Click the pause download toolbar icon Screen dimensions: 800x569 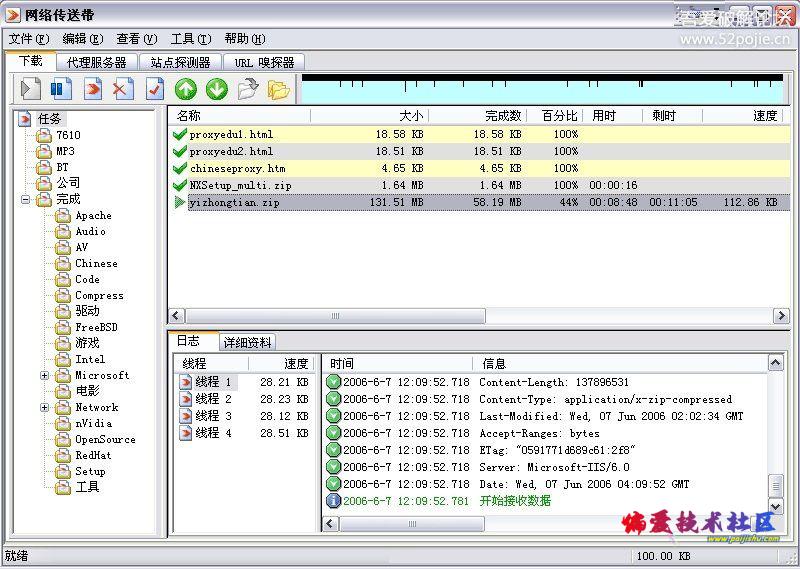click(61, 89)
